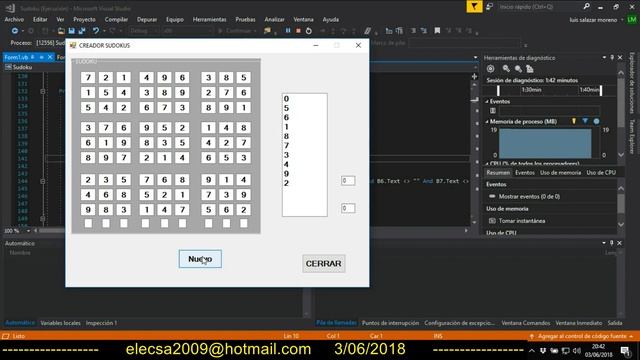Open the Debug configuration dropdown
Image resolution: width=640 pixels, height=360 pixels.
[144, 31]
